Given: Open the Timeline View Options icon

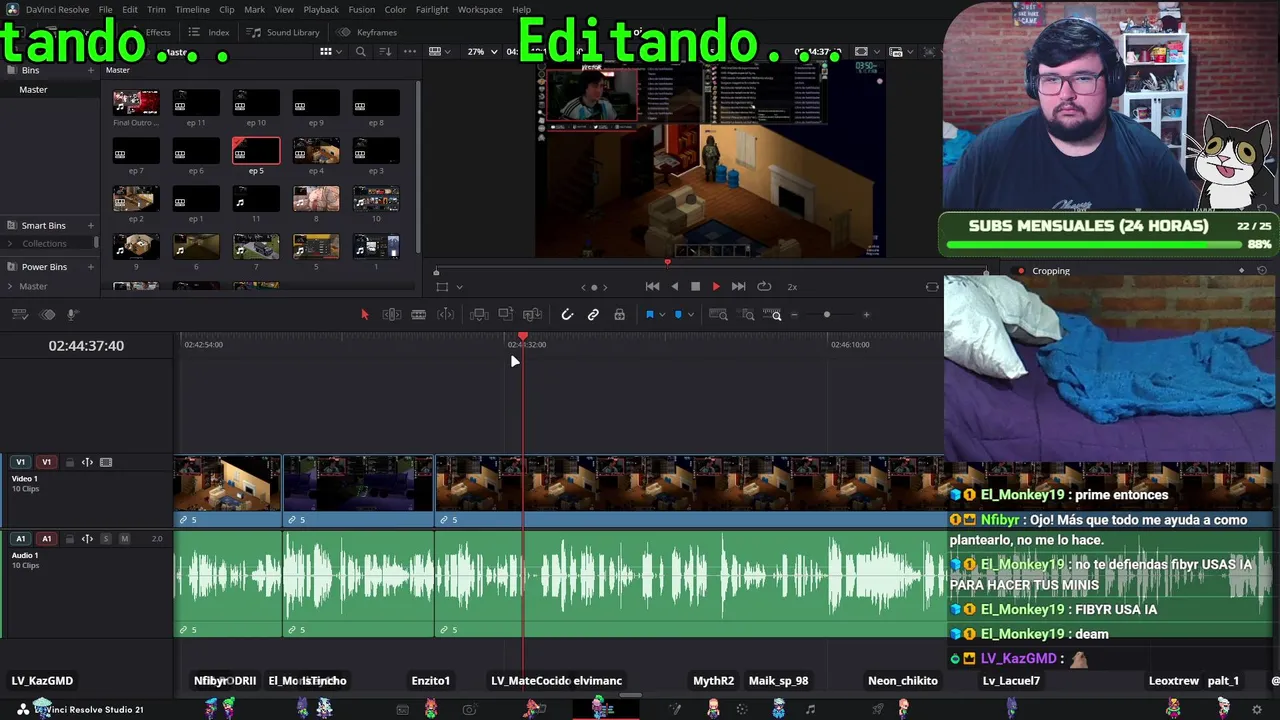Looking at the screenshot, I should pyautogui.click(x=19, y=315).
